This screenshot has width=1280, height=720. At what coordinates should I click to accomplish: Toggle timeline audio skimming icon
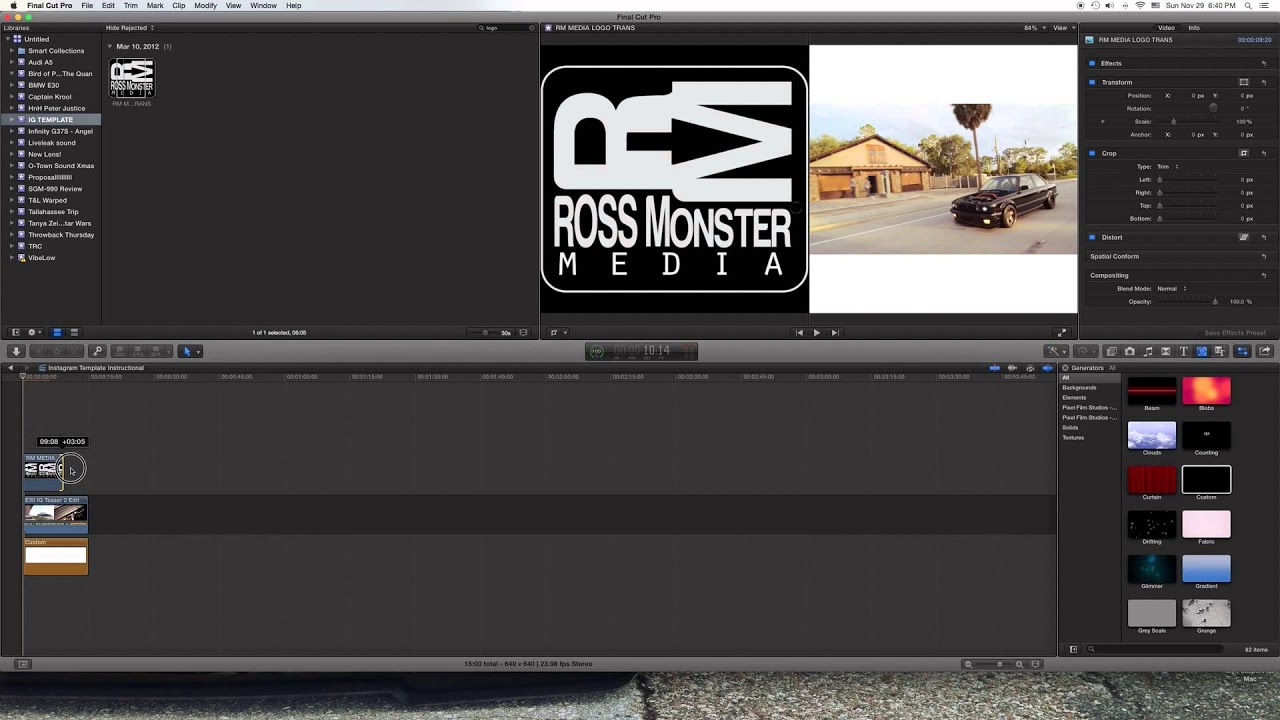(x=1012, y=368)
